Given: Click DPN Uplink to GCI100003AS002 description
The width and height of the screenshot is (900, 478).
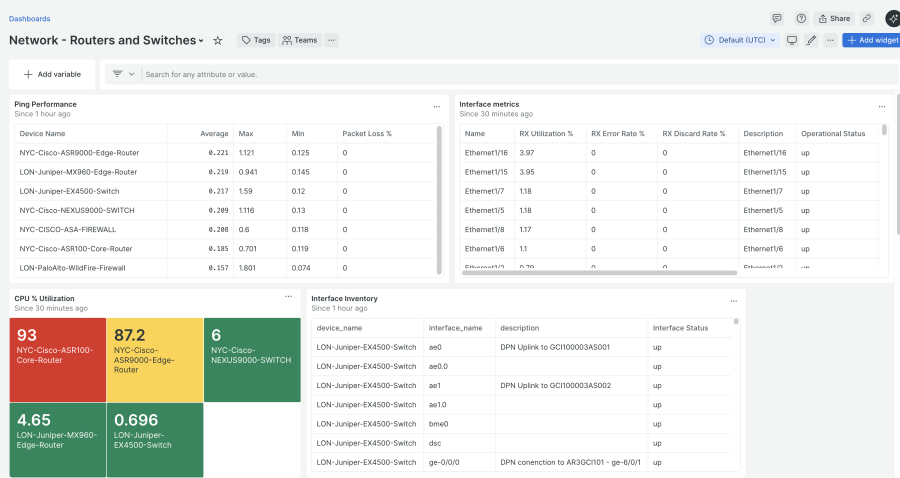Looking at the screenshot, I should [556, 386].
